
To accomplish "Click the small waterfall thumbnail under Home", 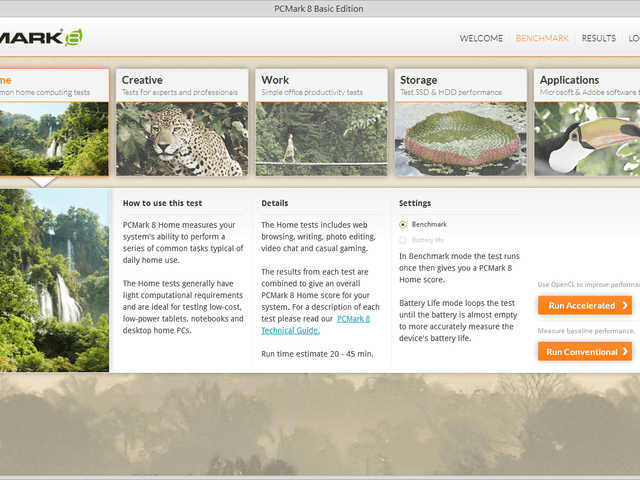I will coord(53,138).
